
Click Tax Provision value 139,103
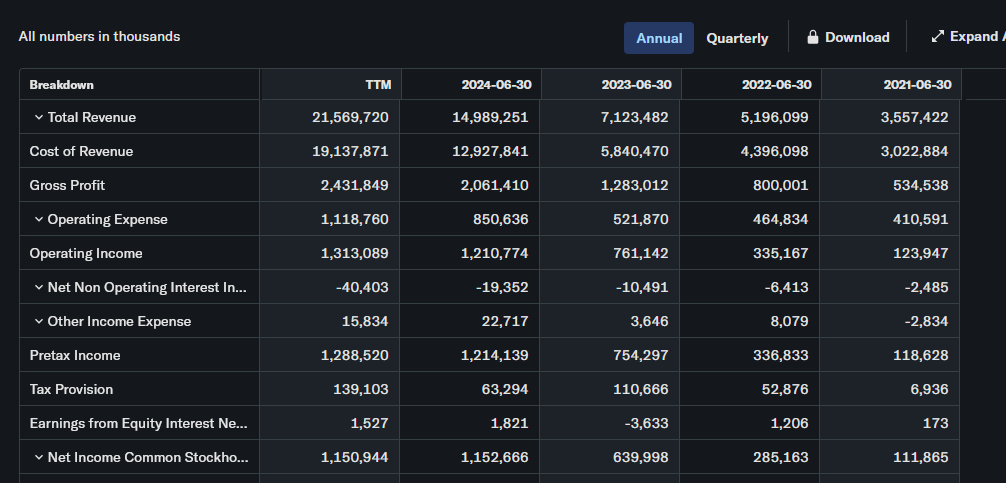(361, 389)
